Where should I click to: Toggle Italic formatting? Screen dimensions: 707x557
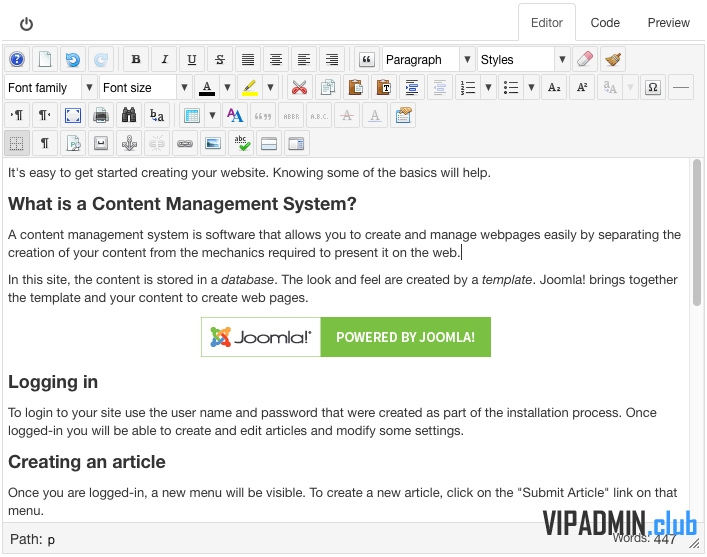point(164,59)
